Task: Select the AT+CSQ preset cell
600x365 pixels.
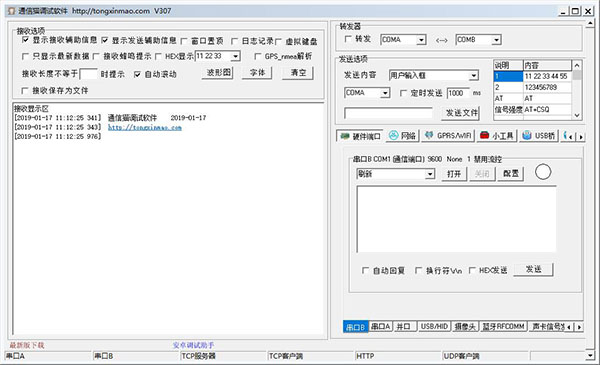Action: 547,109
